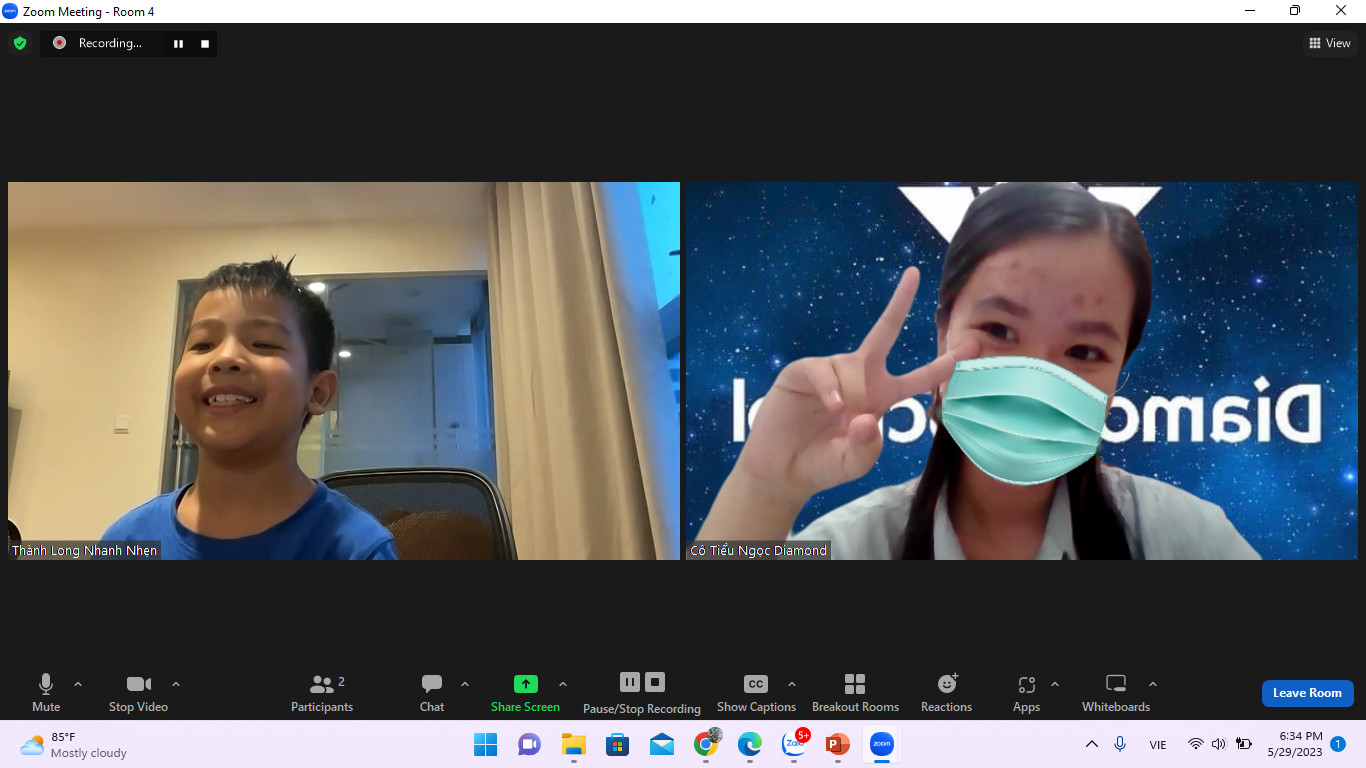The height and width of the screenshot is (768, 1366).
Task: Open Breakout Rooms
Action: click(x=855, y=692)
